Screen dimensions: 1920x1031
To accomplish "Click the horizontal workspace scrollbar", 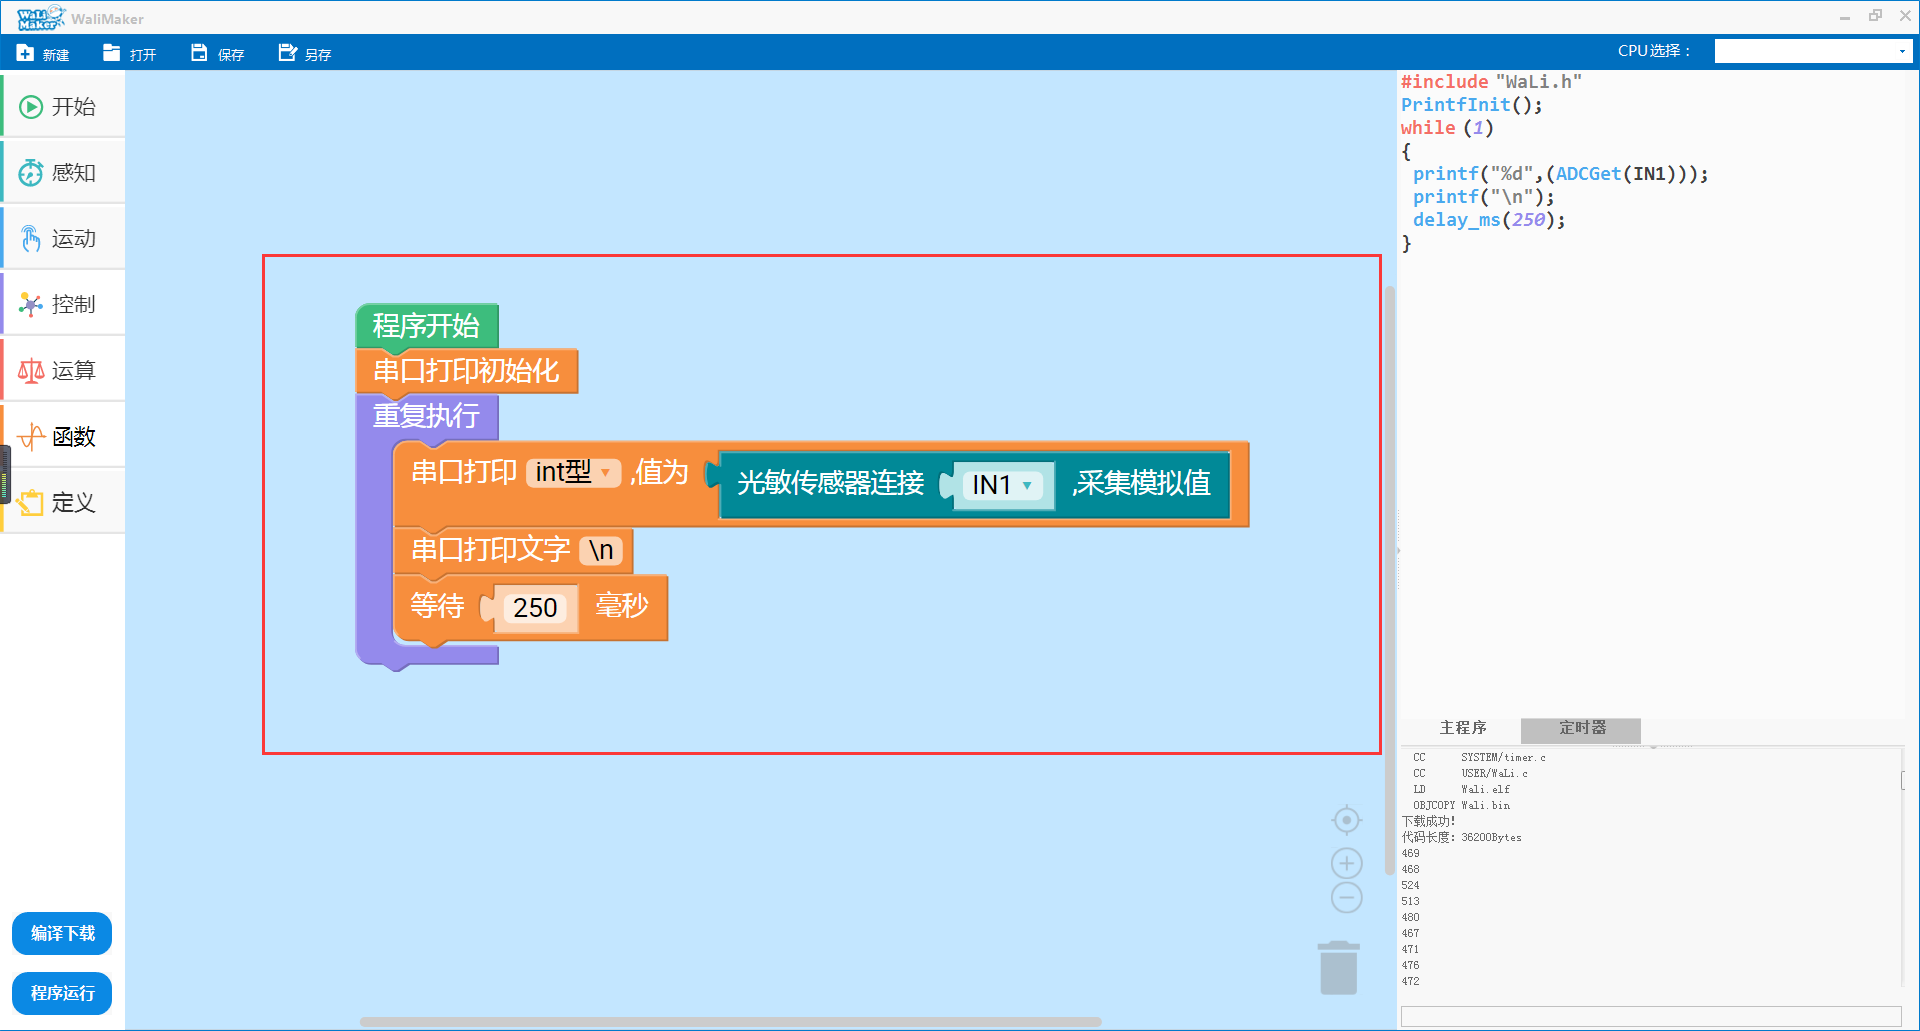I will coord(730,1022).
